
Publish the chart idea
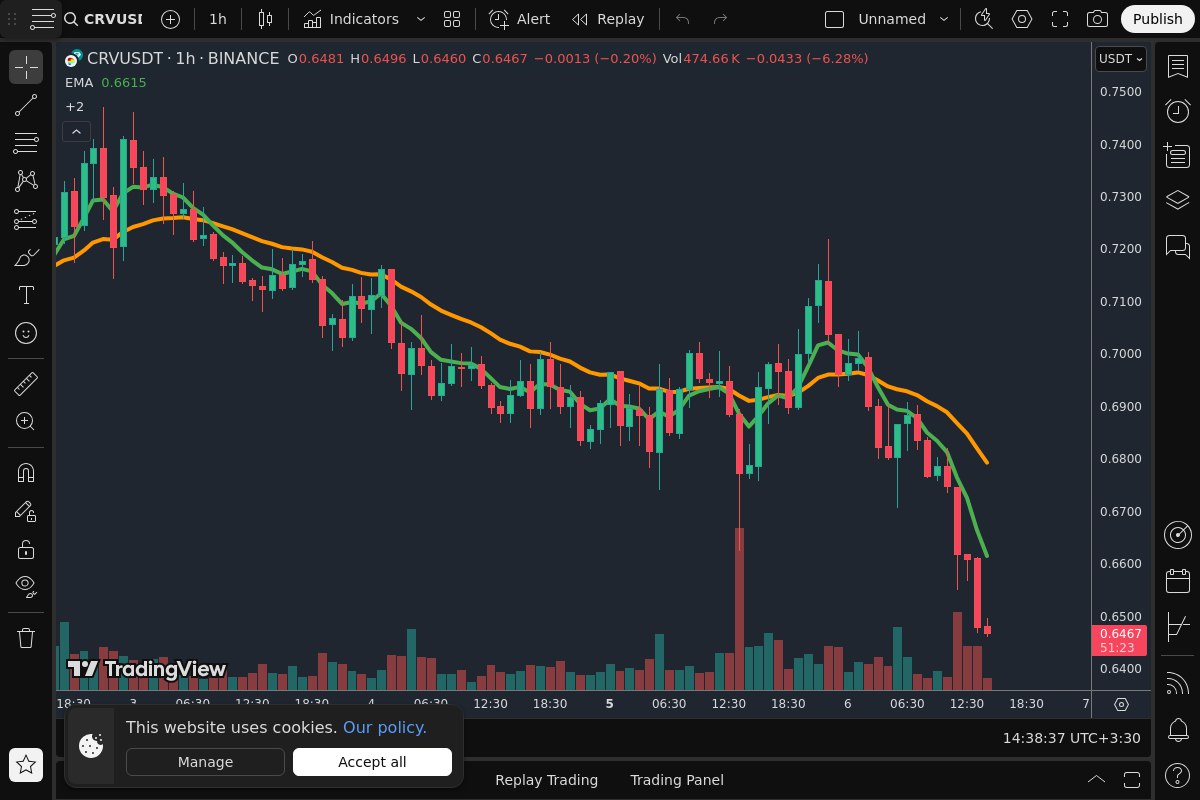(1158, 19)
